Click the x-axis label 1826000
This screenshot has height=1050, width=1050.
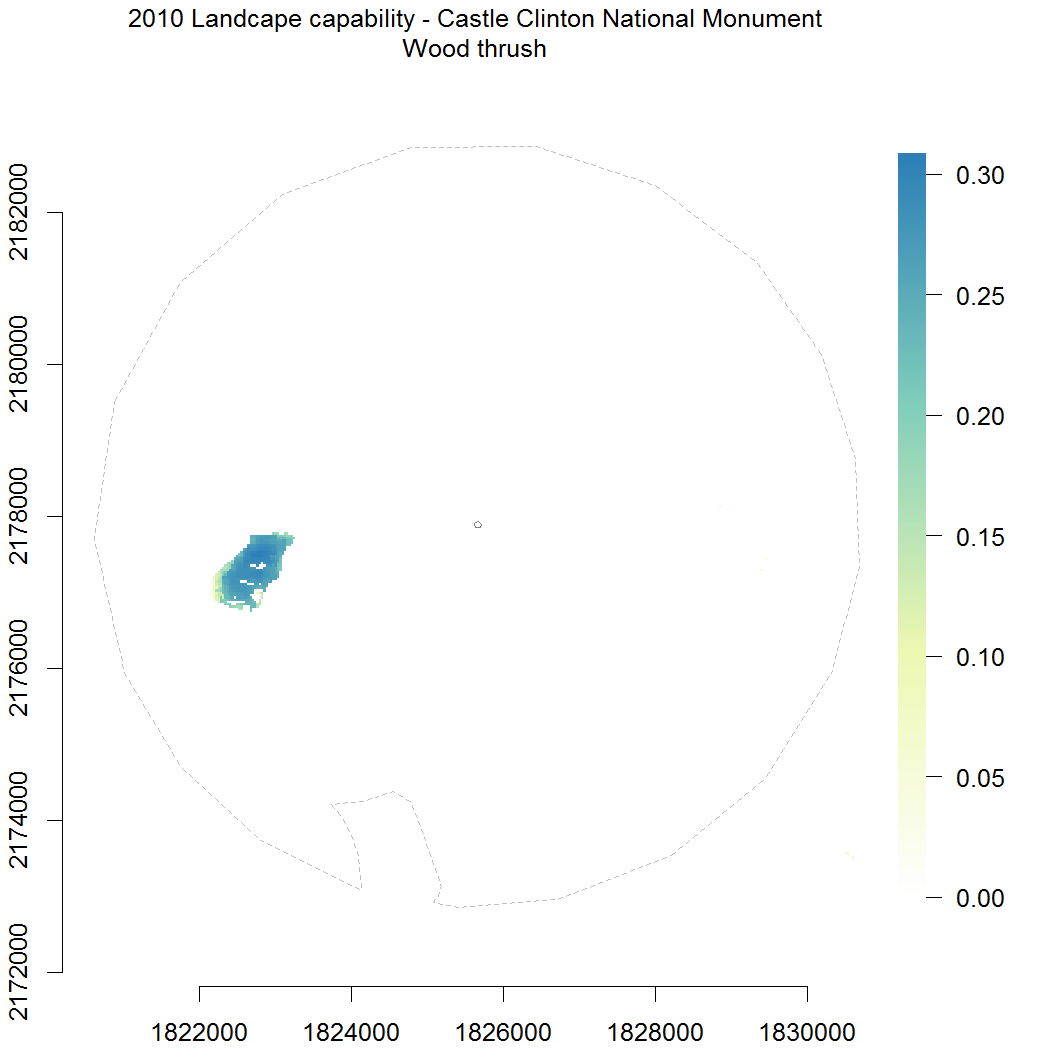pos(504,1033)
